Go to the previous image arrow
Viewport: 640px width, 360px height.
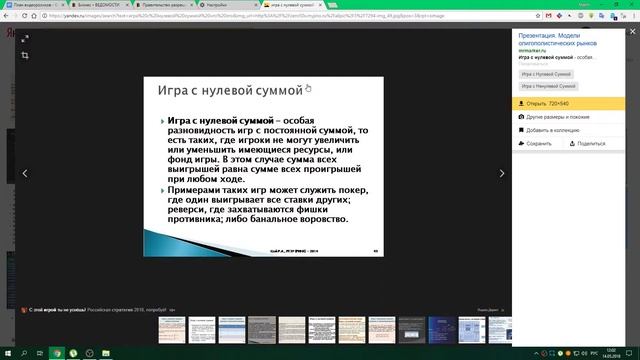(25, 173)
